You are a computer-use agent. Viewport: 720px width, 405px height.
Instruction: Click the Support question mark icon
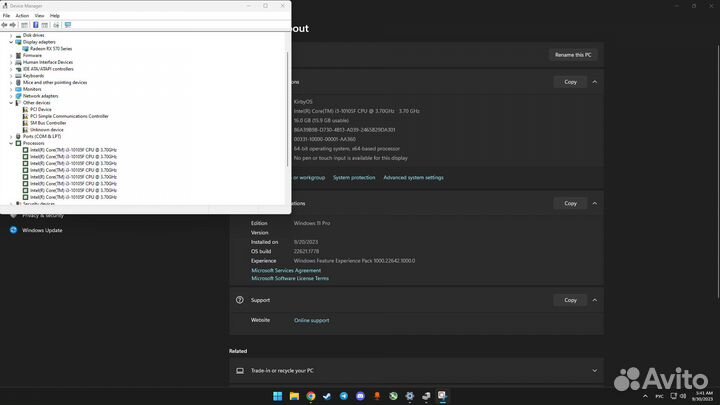pos(240,300)
